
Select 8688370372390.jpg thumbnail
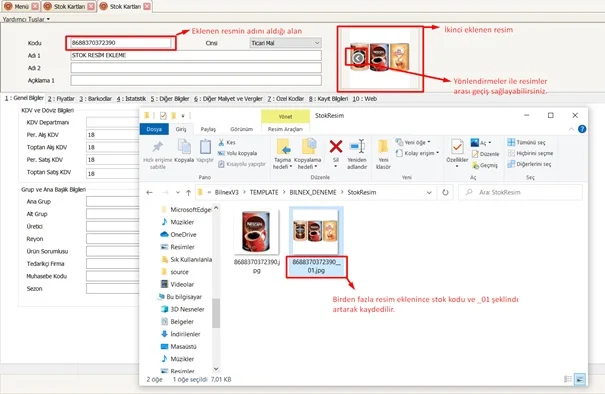(257, 232)
